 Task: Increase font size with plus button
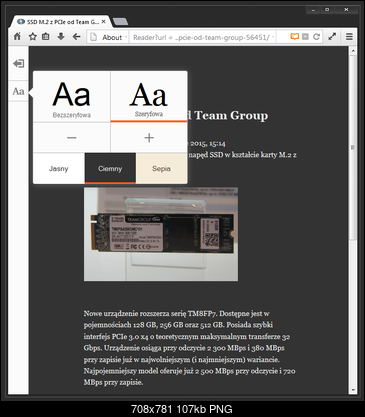[x=149, y=137]
